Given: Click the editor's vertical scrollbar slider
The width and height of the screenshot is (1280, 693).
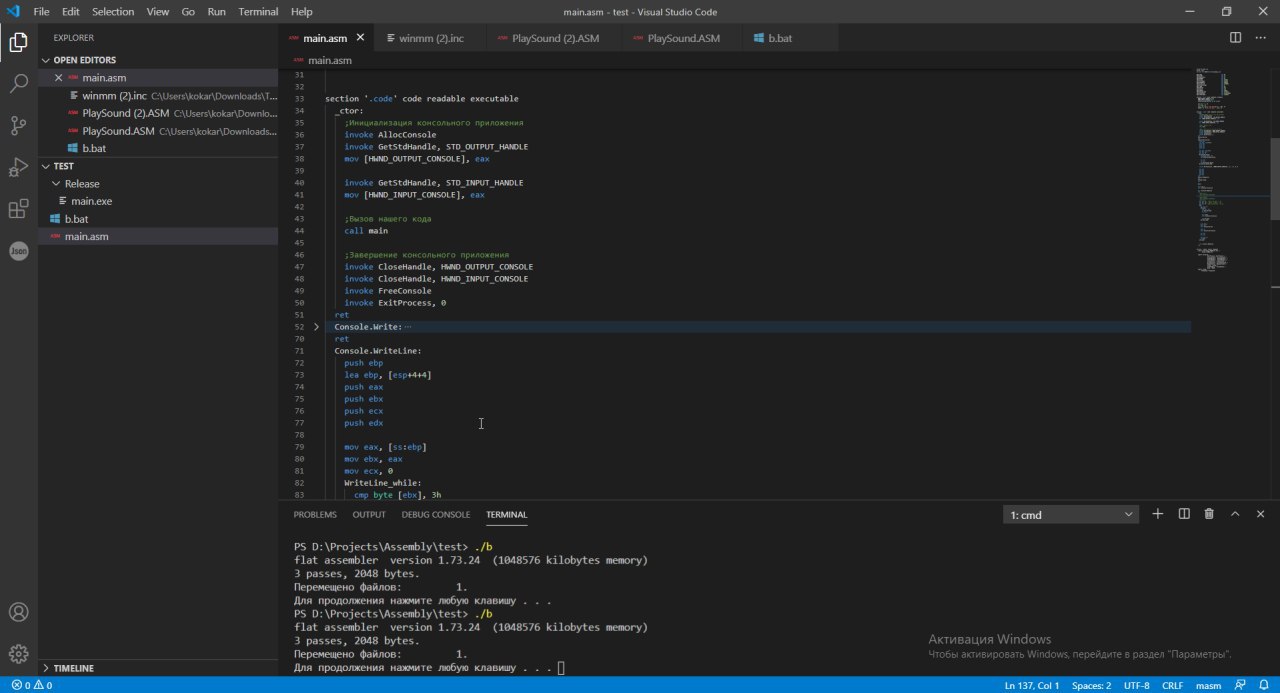Looking at the screenshot, I should pos(1274,180).
